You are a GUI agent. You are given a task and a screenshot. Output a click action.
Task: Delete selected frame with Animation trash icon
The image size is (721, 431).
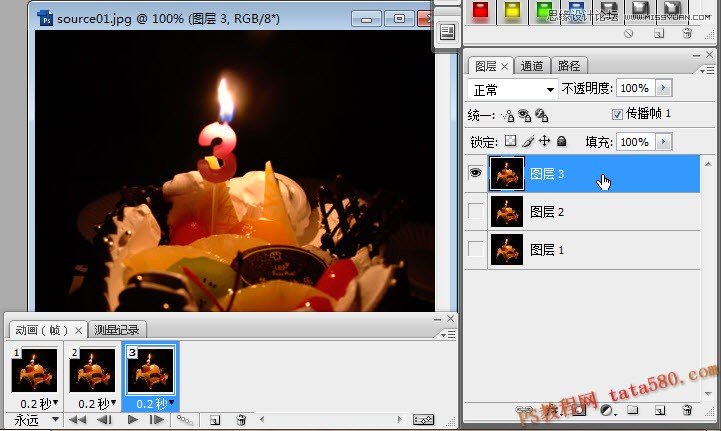[241, 420]
